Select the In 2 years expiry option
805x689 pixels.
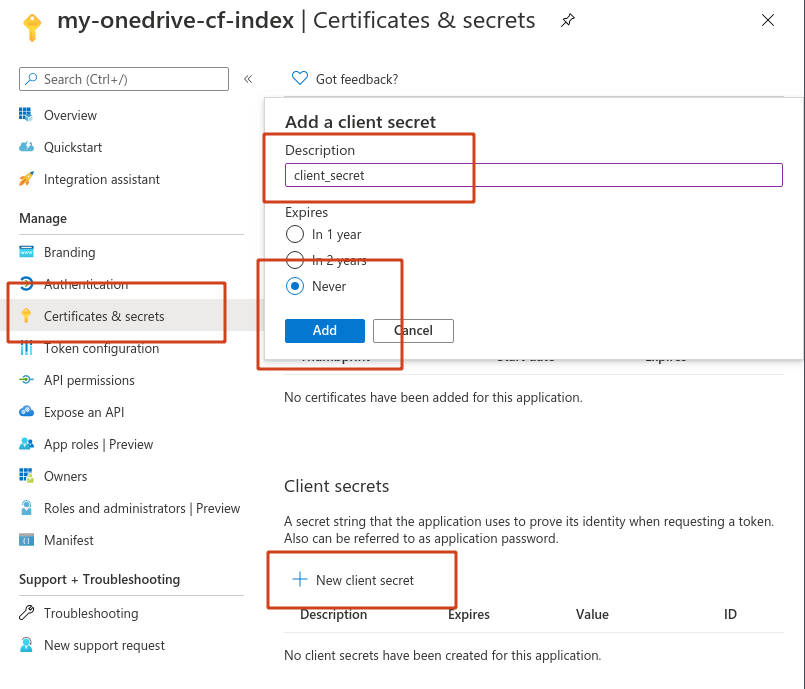pos(295,260)
